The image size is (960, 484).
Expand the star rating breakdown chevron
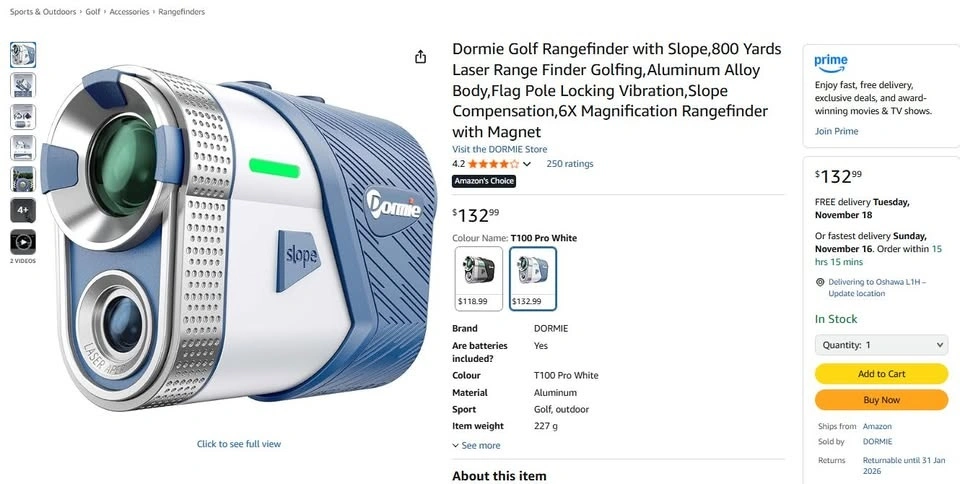[x=527, y=164]
